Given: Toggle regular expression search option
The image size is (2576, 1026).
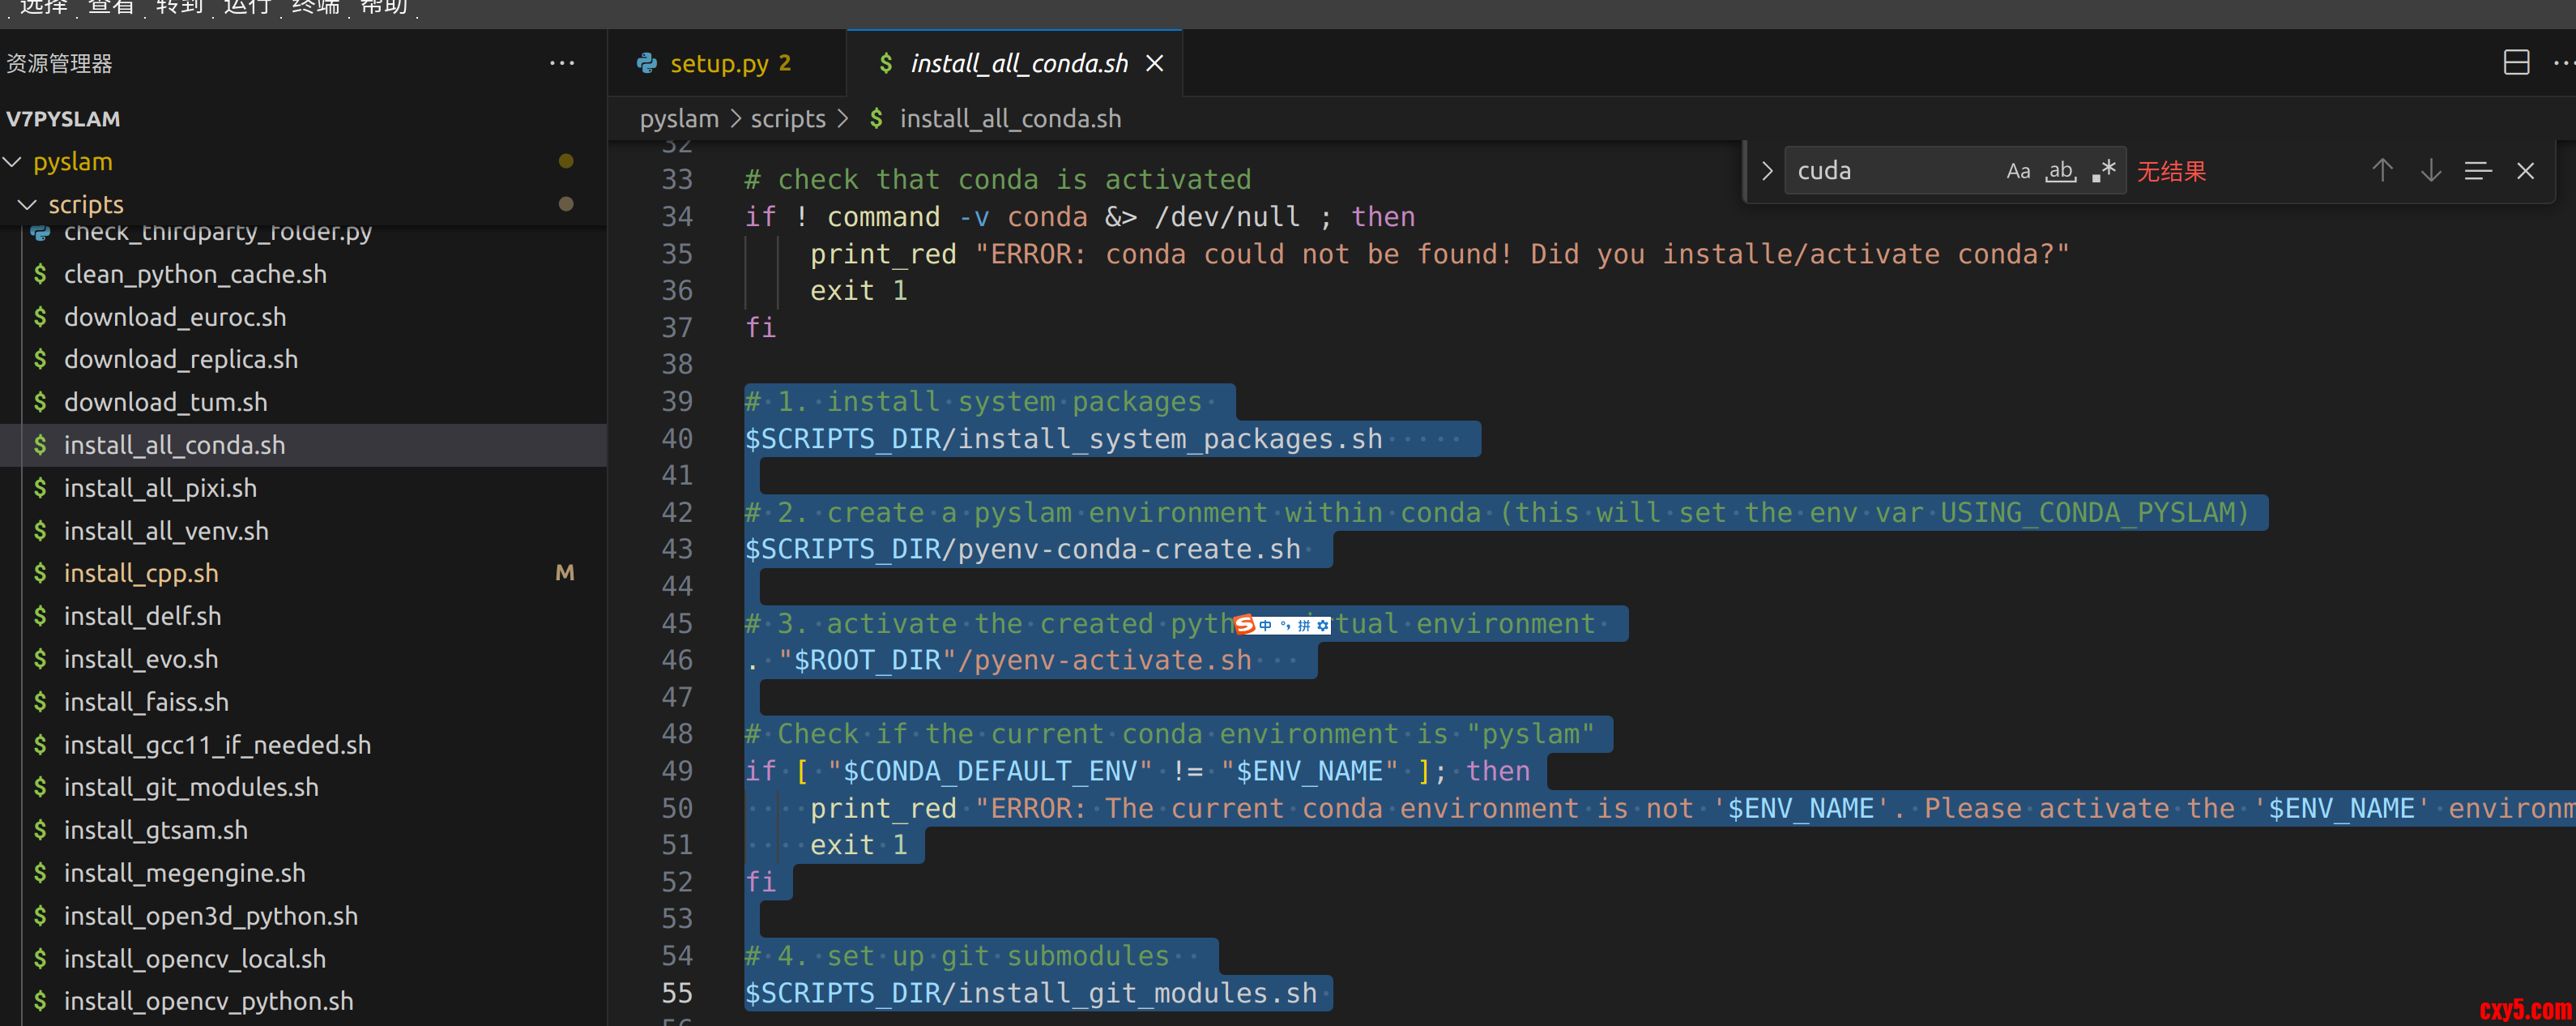Looking at the screenshot, I should pyautogui.click(x=2103, y=171).
